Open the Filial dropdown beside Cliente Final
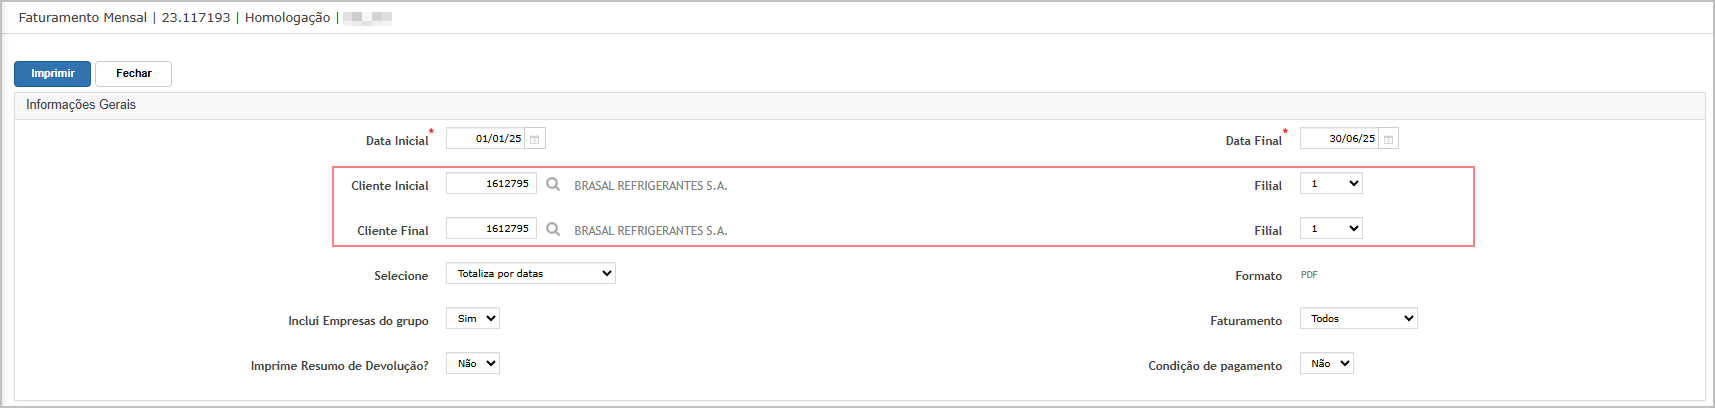This screenshot has width=1715, height=408. (1331, 229)
